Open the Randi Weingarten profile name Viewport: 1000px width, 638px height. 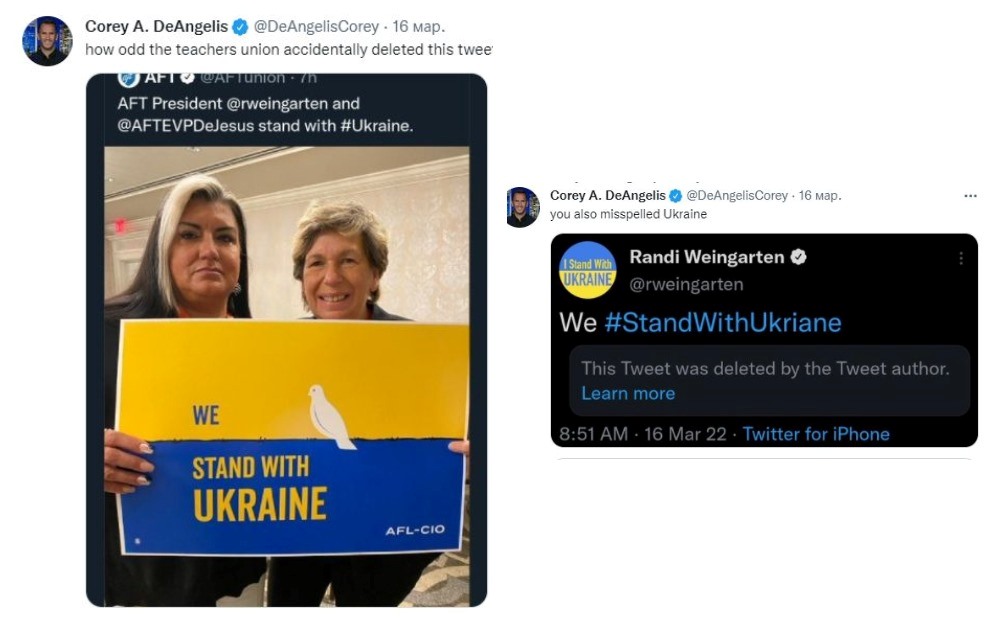point(706,257)
